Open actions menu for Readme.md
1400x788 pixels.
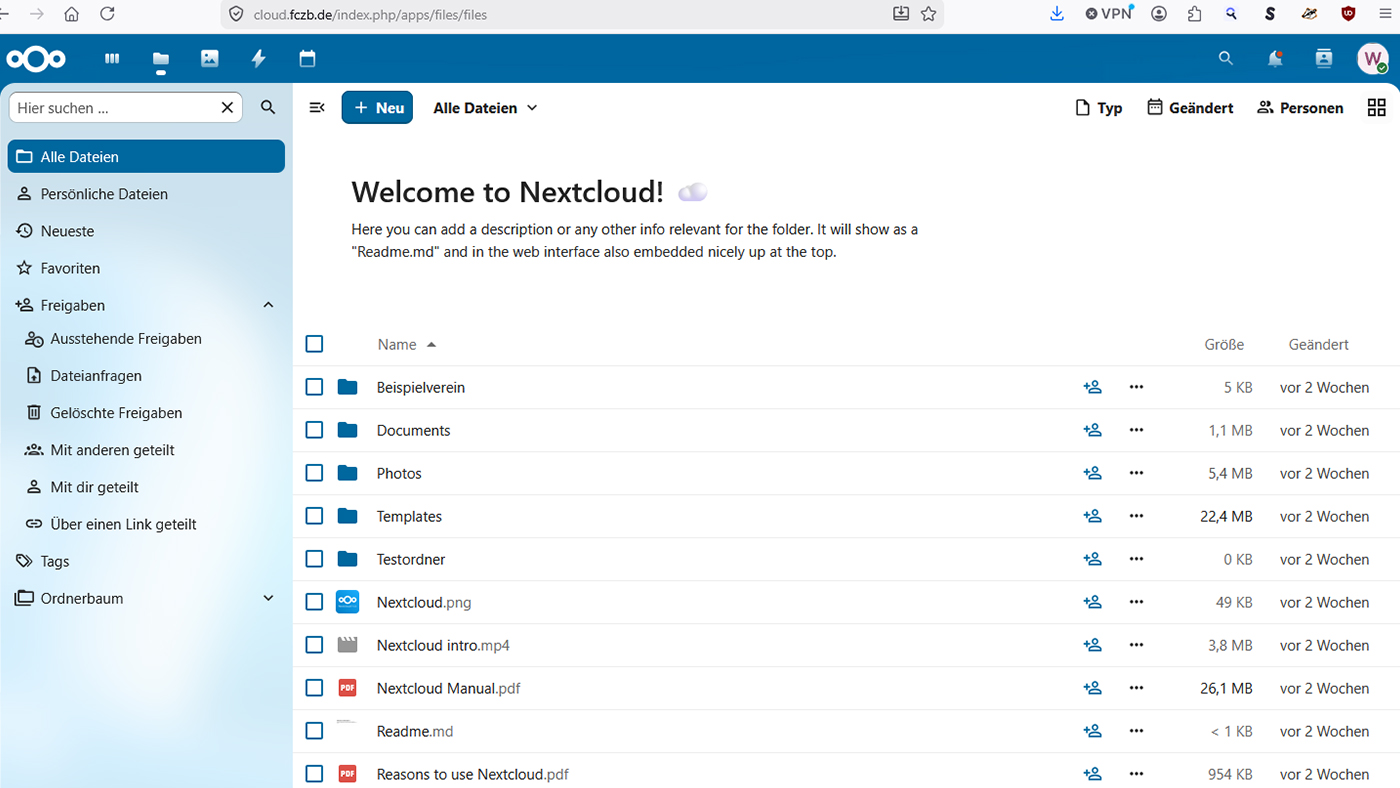click(x=1136, y=731)
